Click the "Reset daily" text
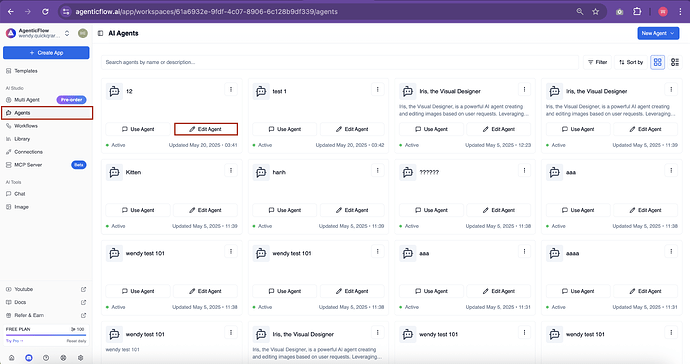Viewport: 690px width, 364px height. pyautogui.click(x=77, y=341)
